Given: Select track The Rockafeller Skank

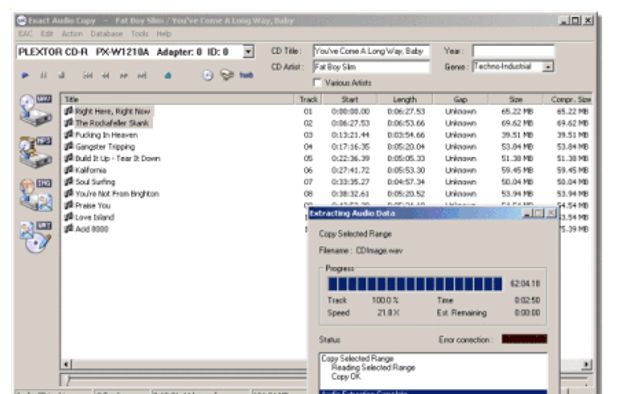Looking at the screenshot, I should (112, 123).
